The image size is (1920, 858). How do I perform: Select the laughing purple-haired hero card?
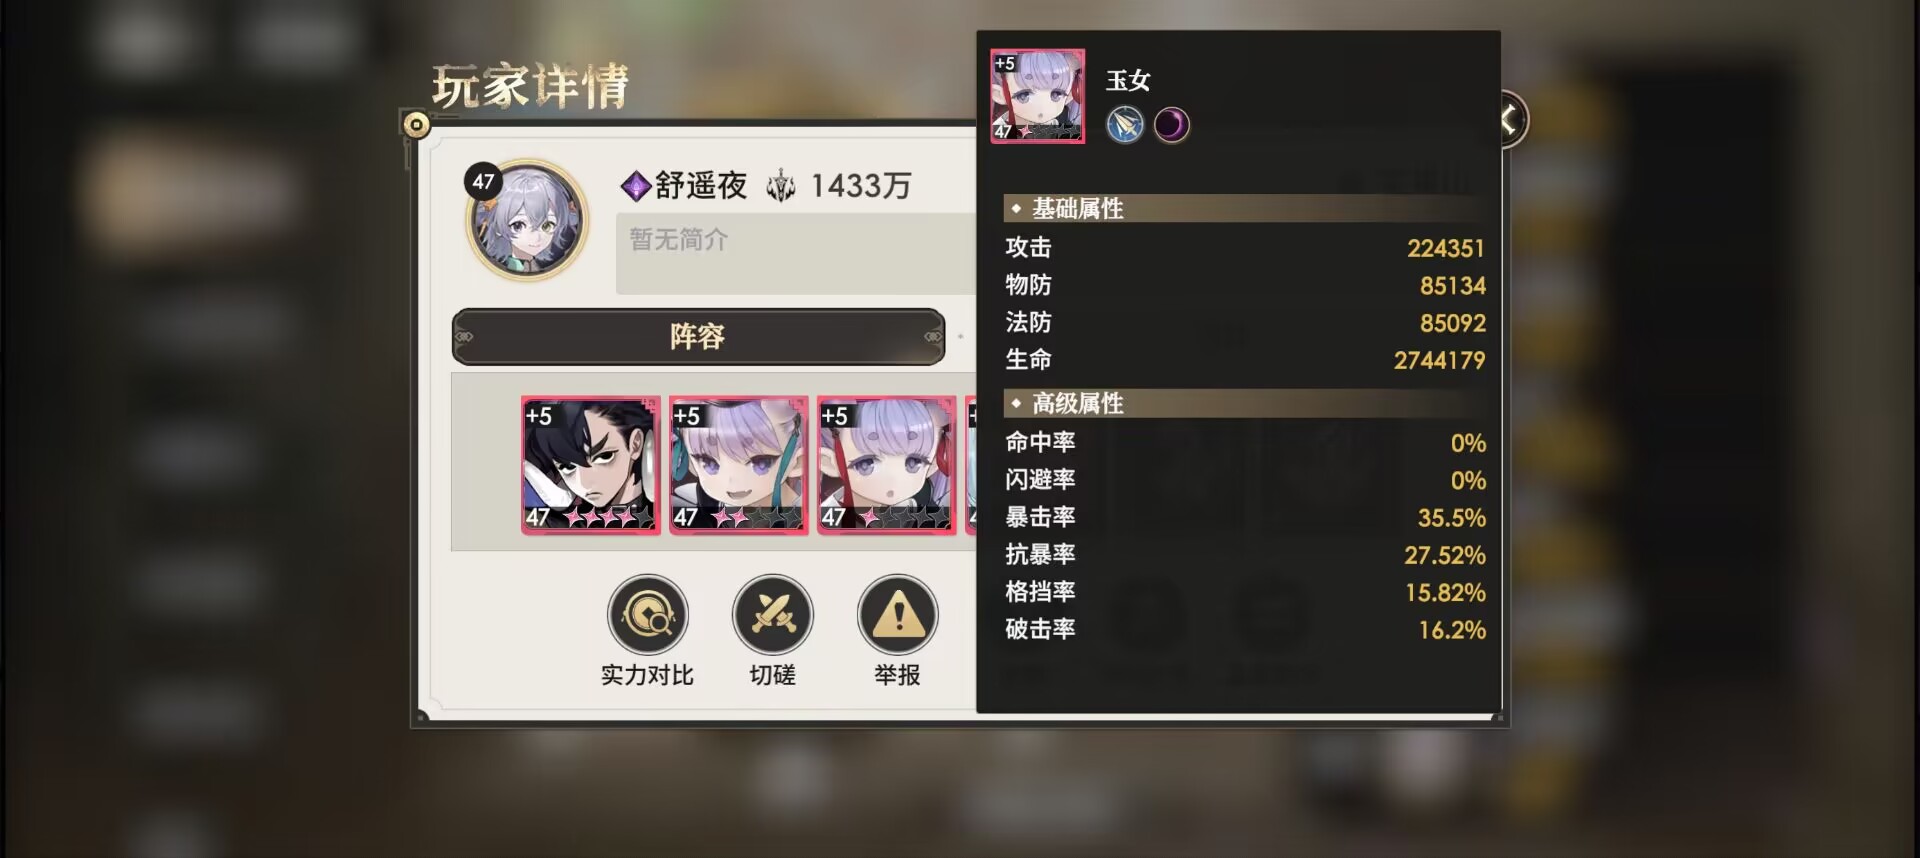click(x=738, y=465)
